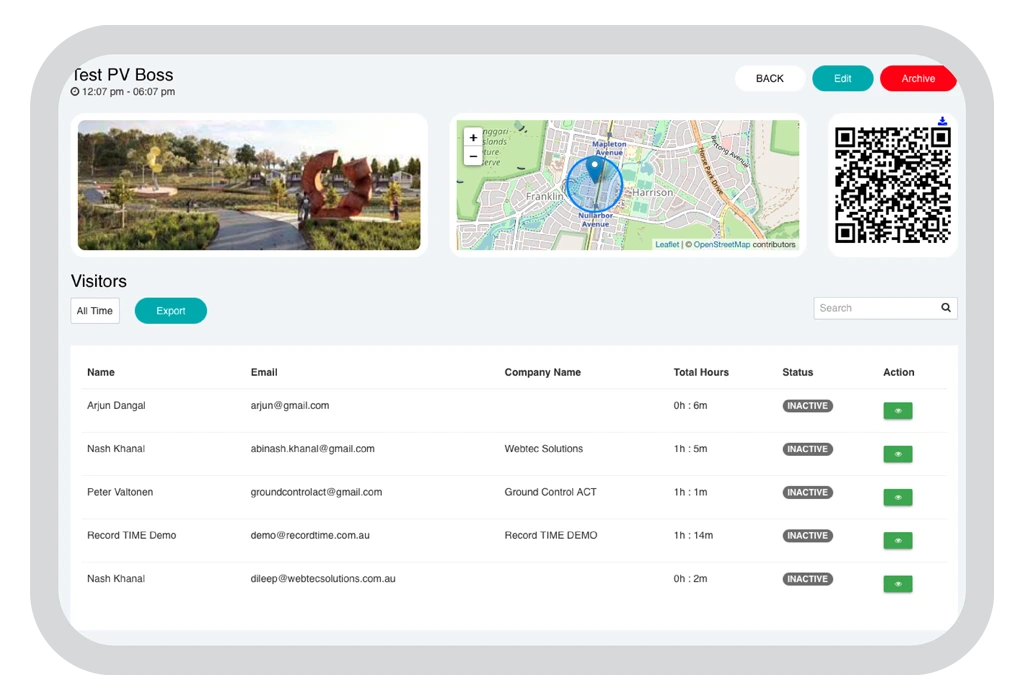Viewport: 1024px width, 700px height.
Task: Click the site park photo thumbnail
Action: tap(249, 185)
